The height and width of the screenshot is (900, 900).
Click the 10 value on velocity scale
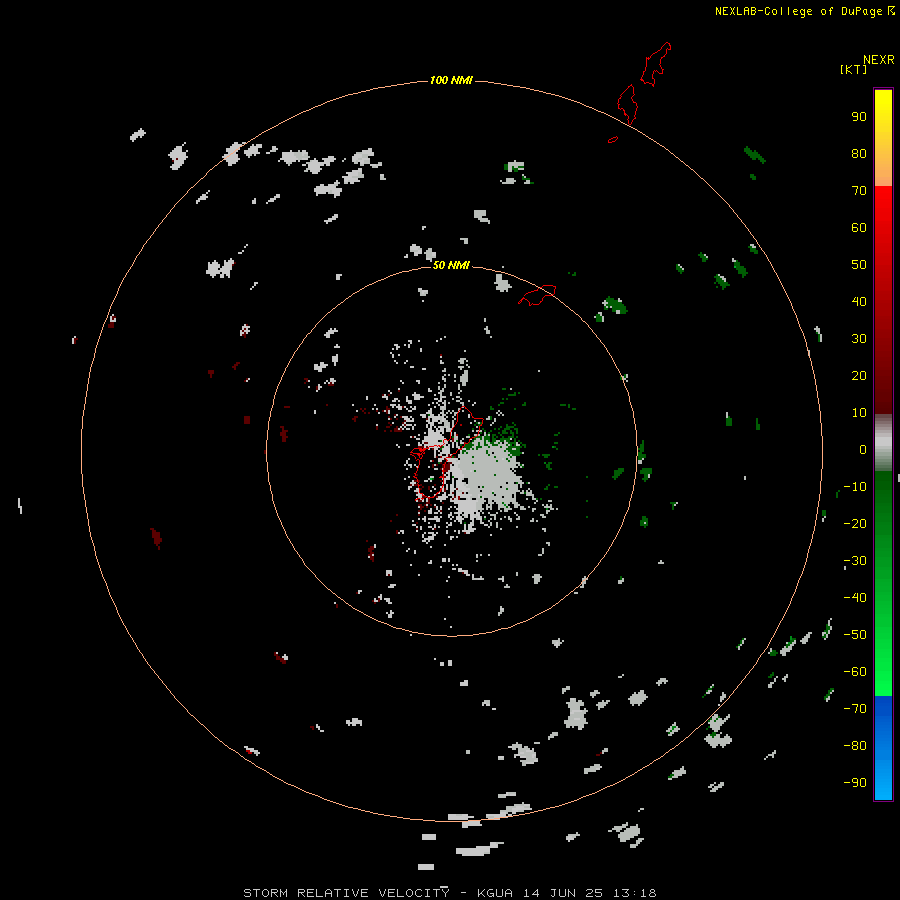(859, 413)
